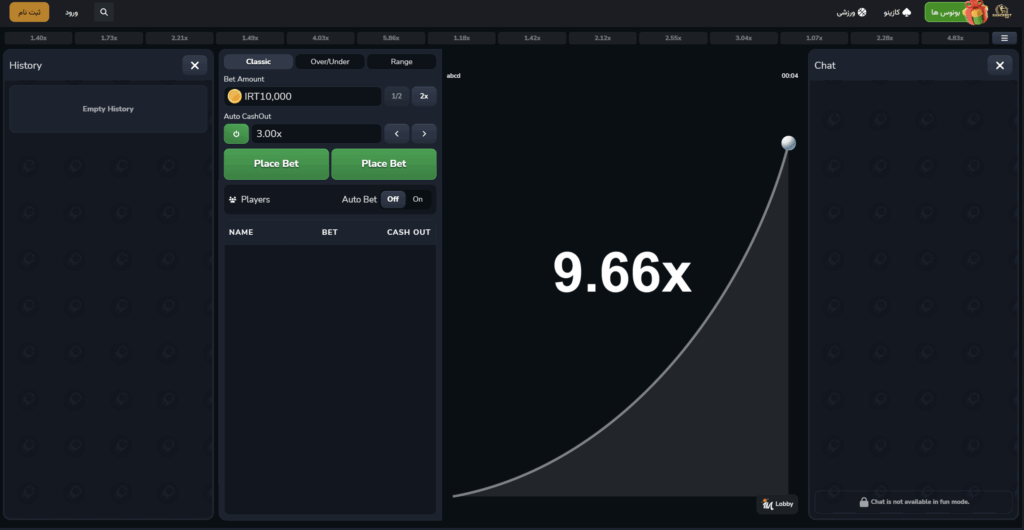Open the round history hamburger menu
The height and width of the screenshot is (530, 1024).
click(x=1004, y=38)
